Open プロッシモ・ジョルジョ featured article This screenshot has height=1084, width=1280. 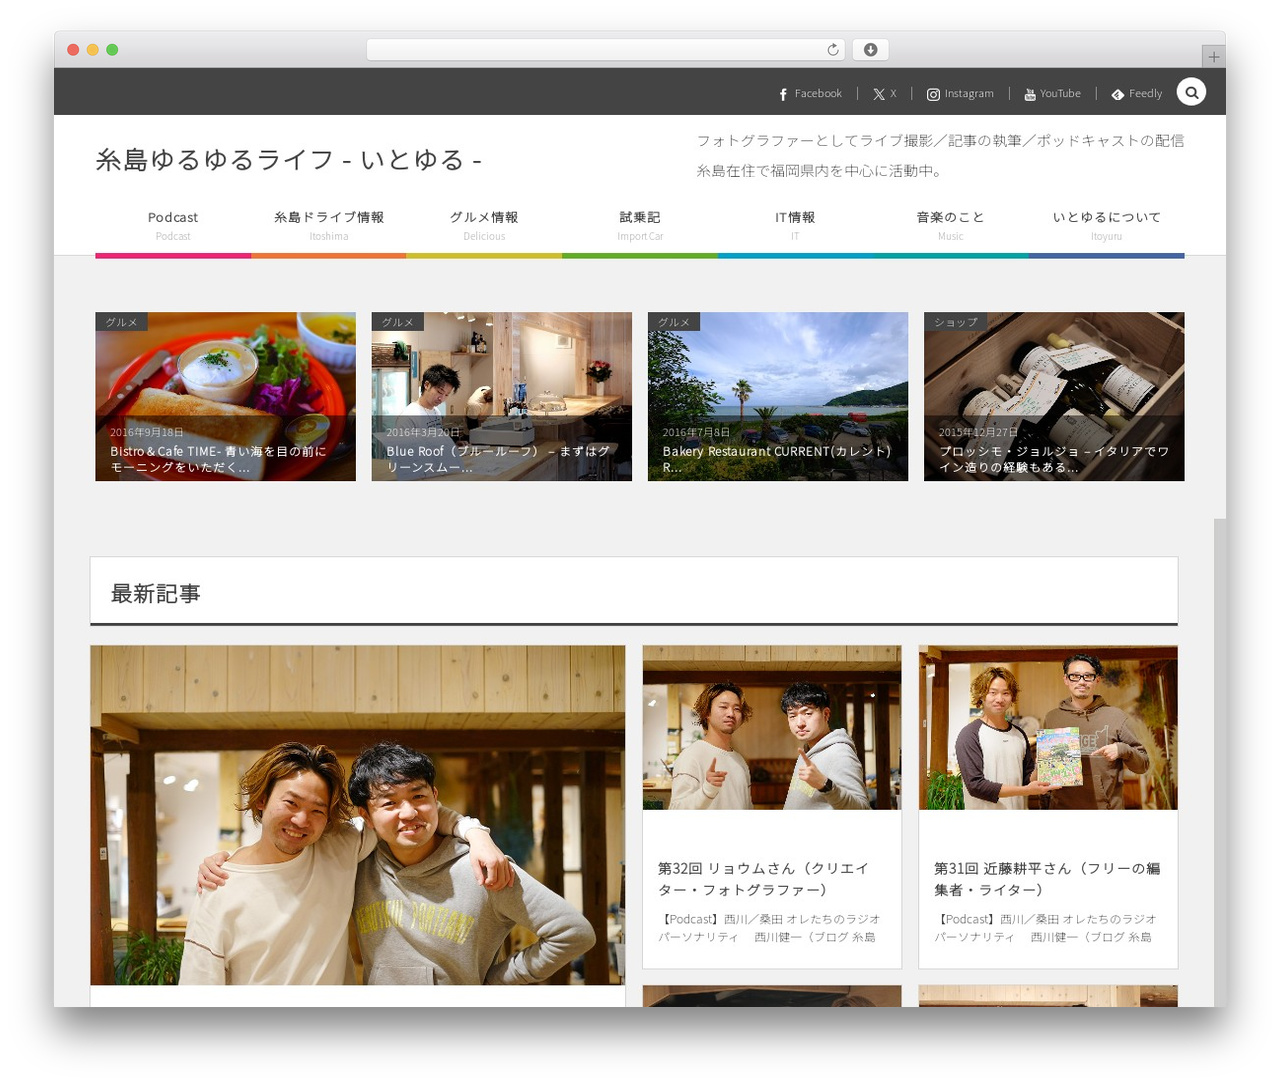point(1054,397)
